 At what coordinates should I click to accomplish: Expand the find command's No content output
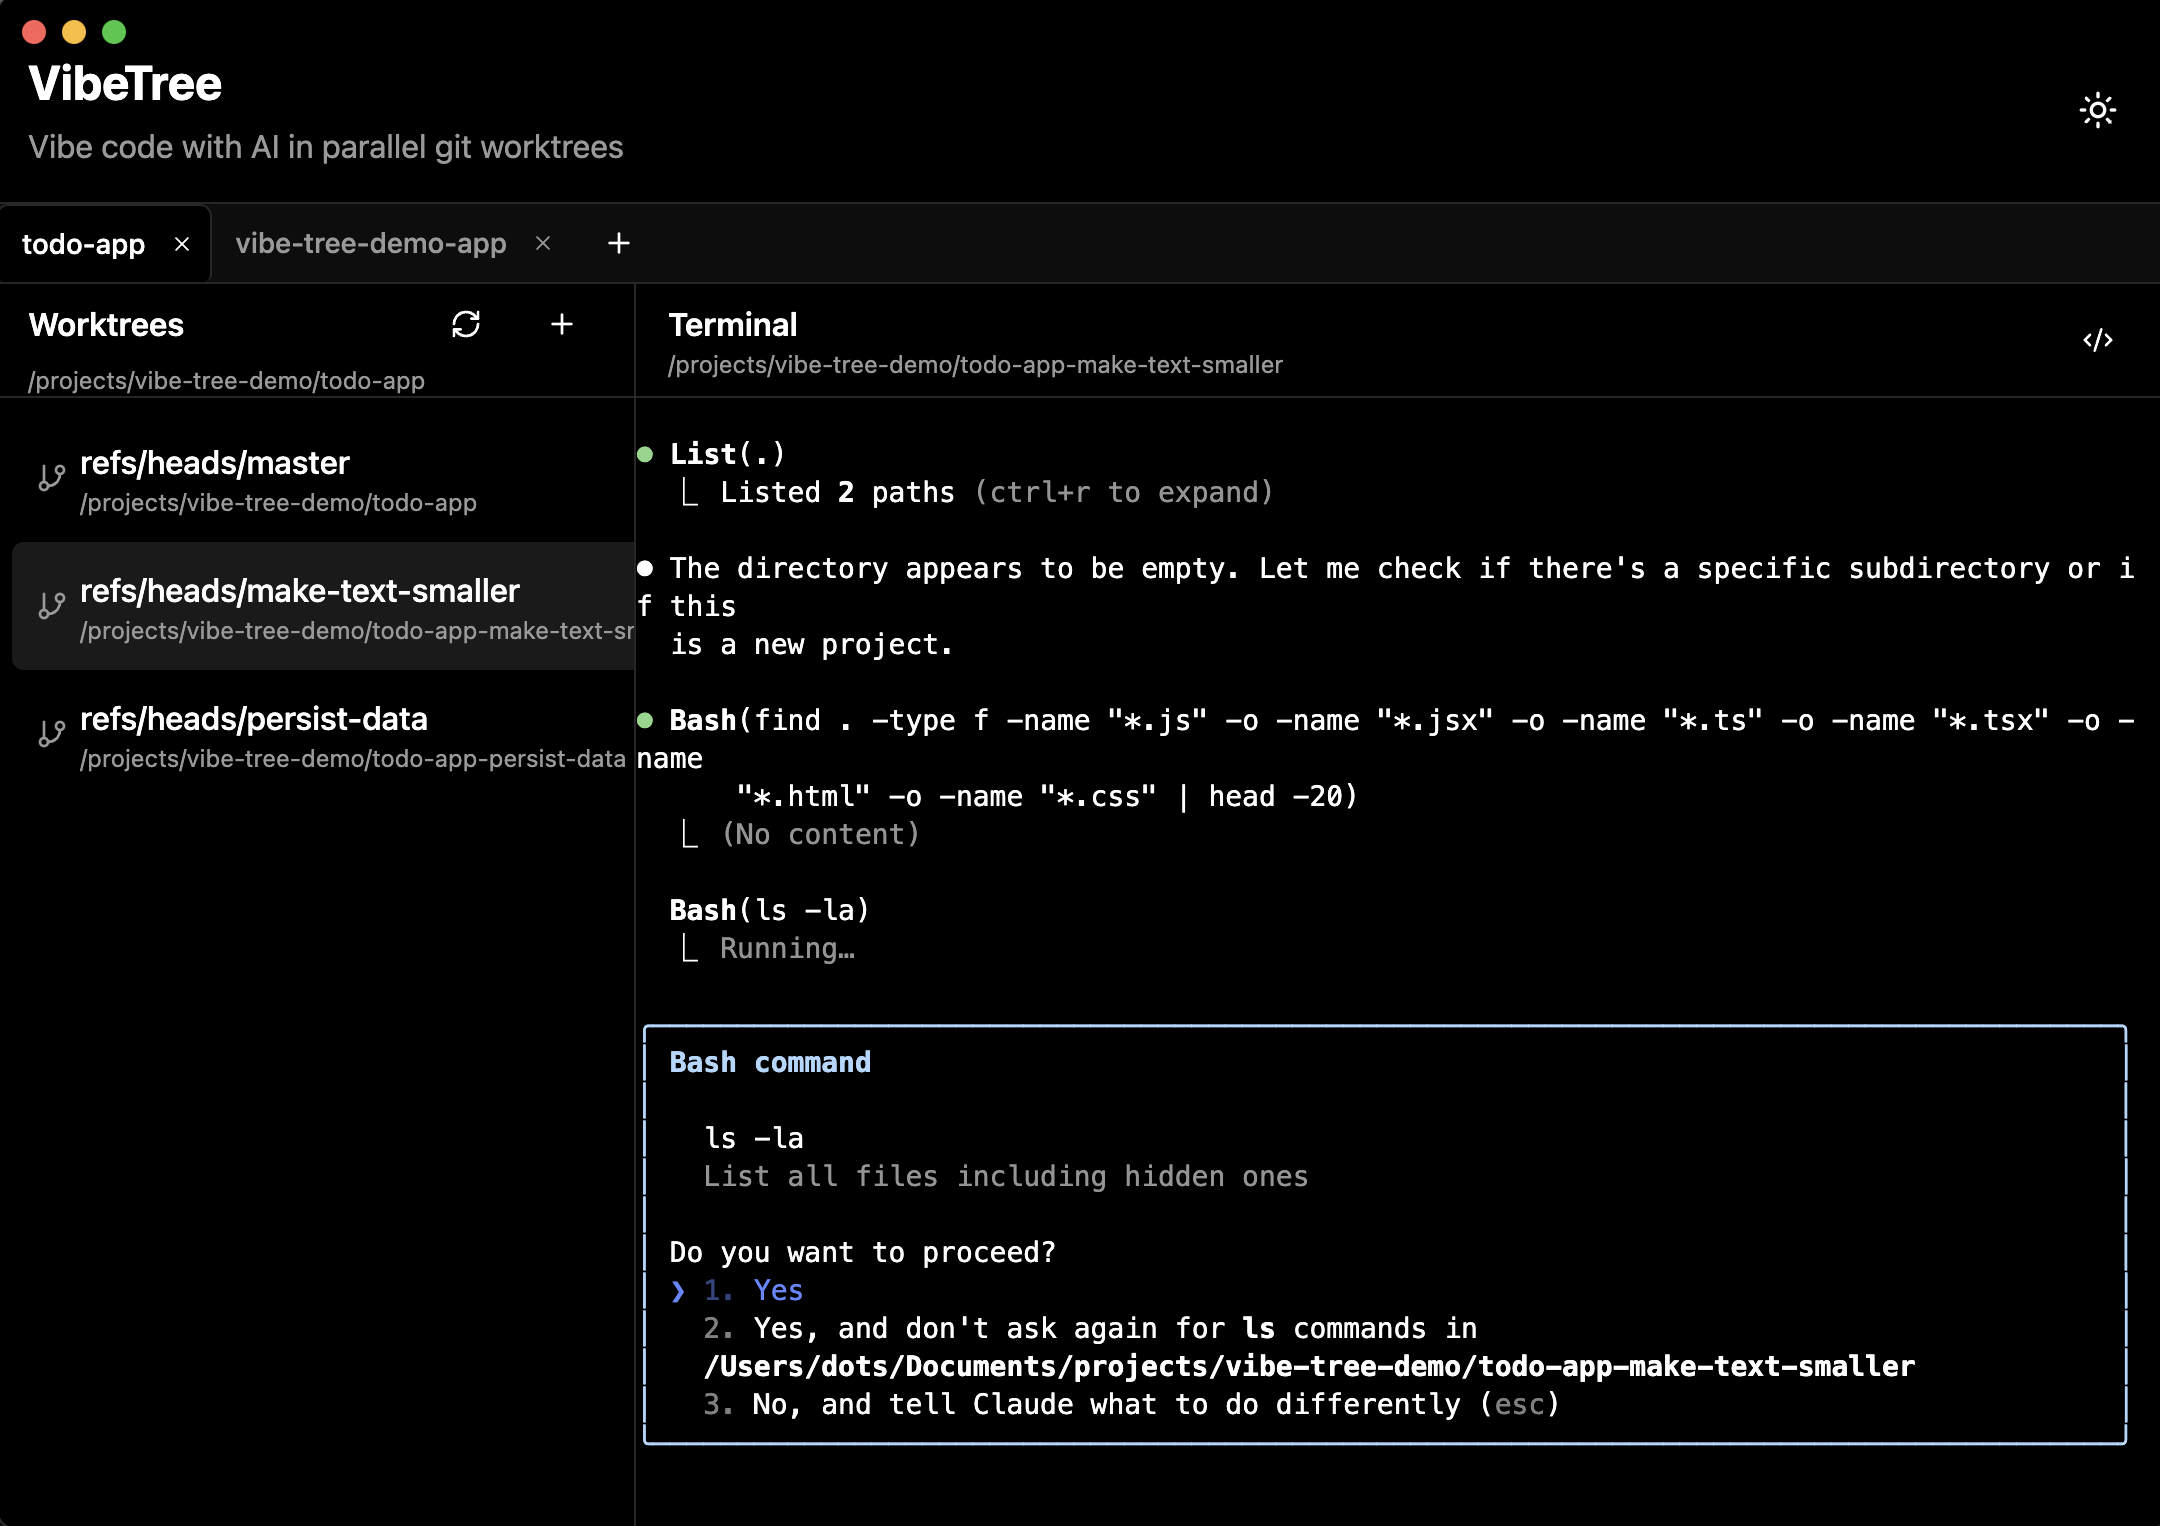pyautogui.click(x=820, y=833)
